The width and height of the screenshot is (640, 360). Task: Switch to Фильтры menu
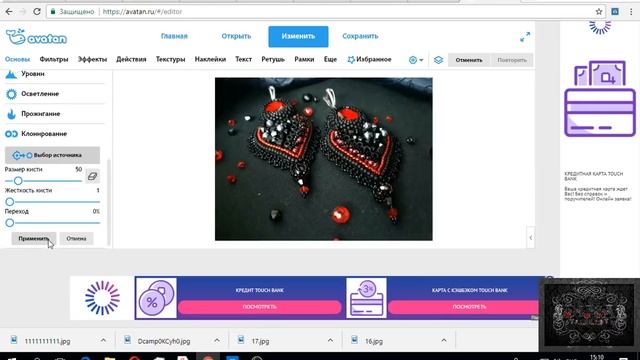(54, 59)
